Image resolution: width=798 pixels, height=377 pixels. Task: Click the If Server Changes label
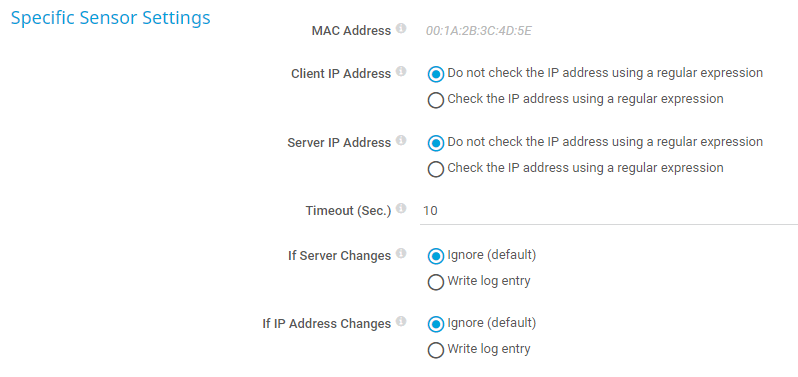pyautogui.click(x=339, y=255)
